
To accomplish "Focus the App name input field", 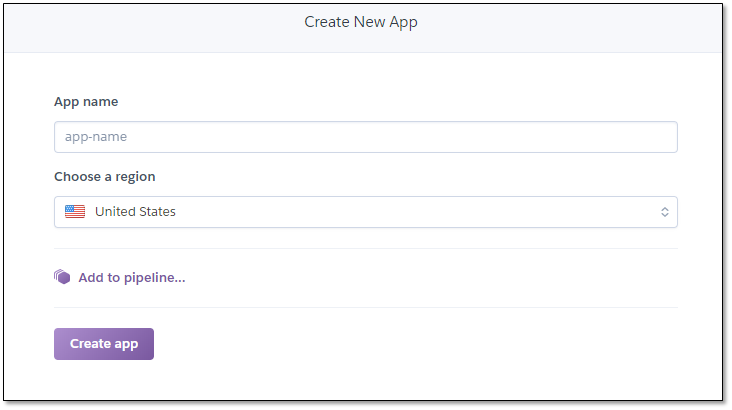I will coord(366,137).
